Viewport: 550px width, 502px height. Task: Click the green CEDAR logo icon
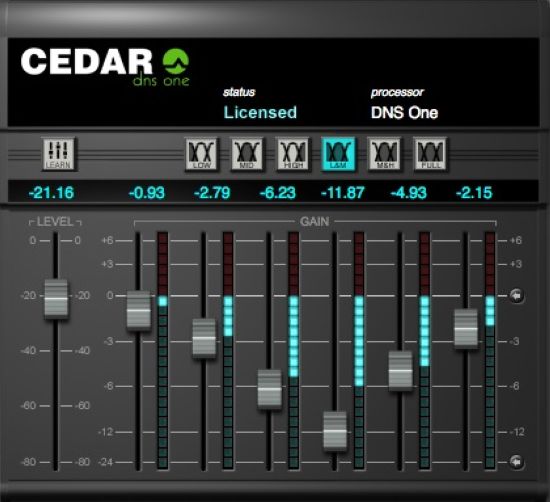tap(176, 61)
